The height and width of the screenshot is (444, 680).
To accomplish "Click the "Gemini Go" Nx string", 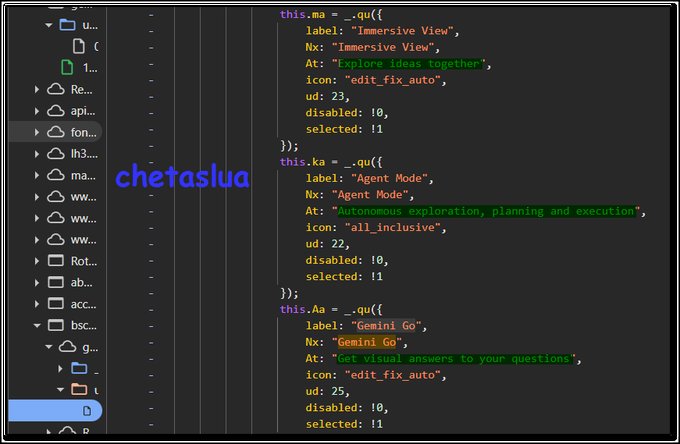I will 366,342.
